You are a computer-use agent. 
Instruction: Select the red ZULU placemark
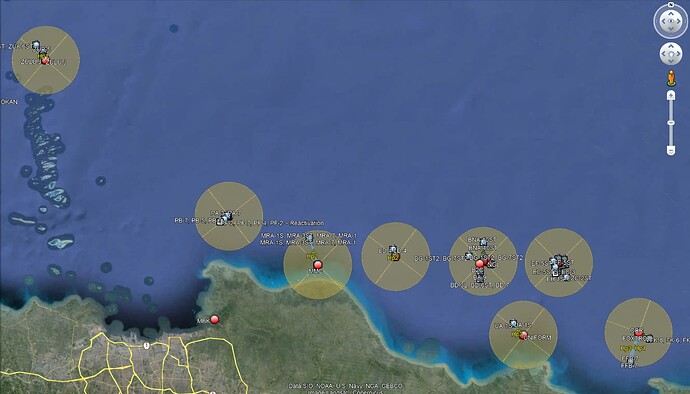[45, 61]
